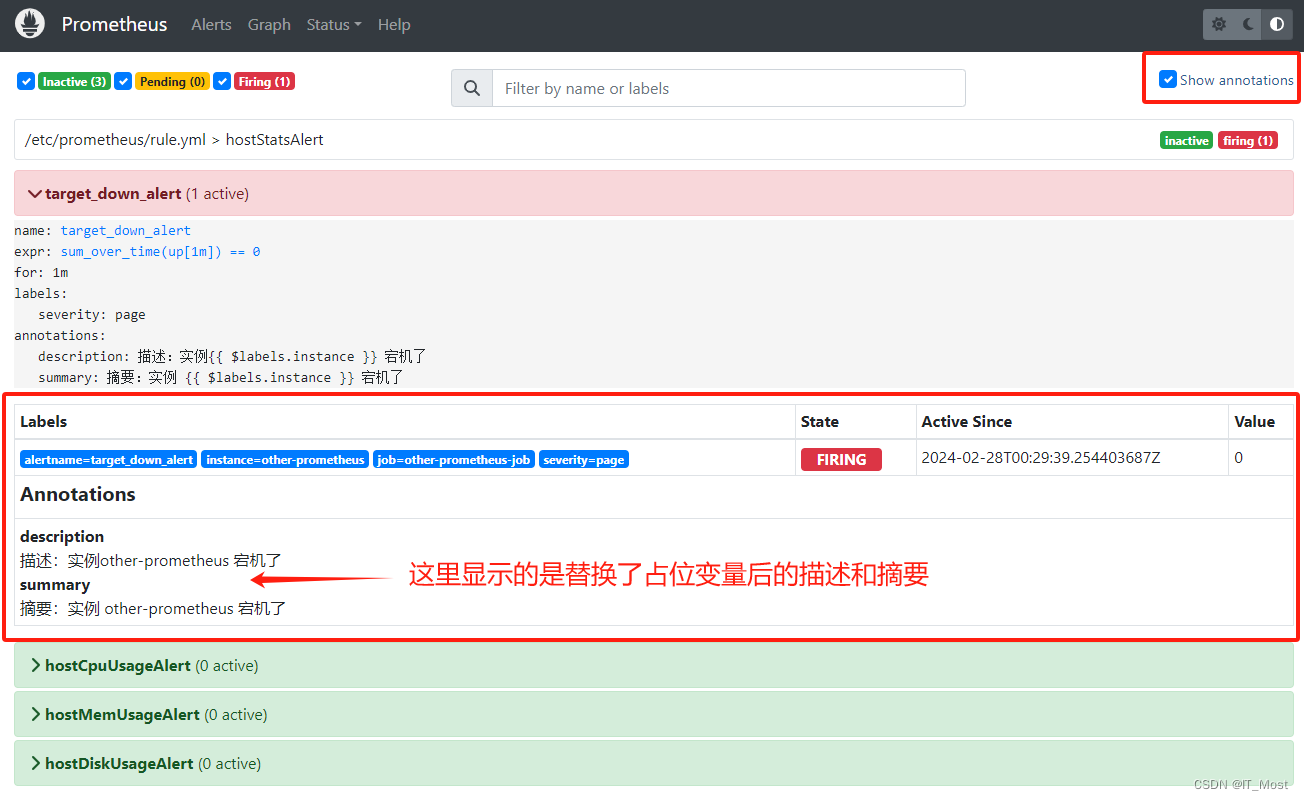
Task: Uncheck the Inactive (3) filter checkbox
Action: (26, 81)
